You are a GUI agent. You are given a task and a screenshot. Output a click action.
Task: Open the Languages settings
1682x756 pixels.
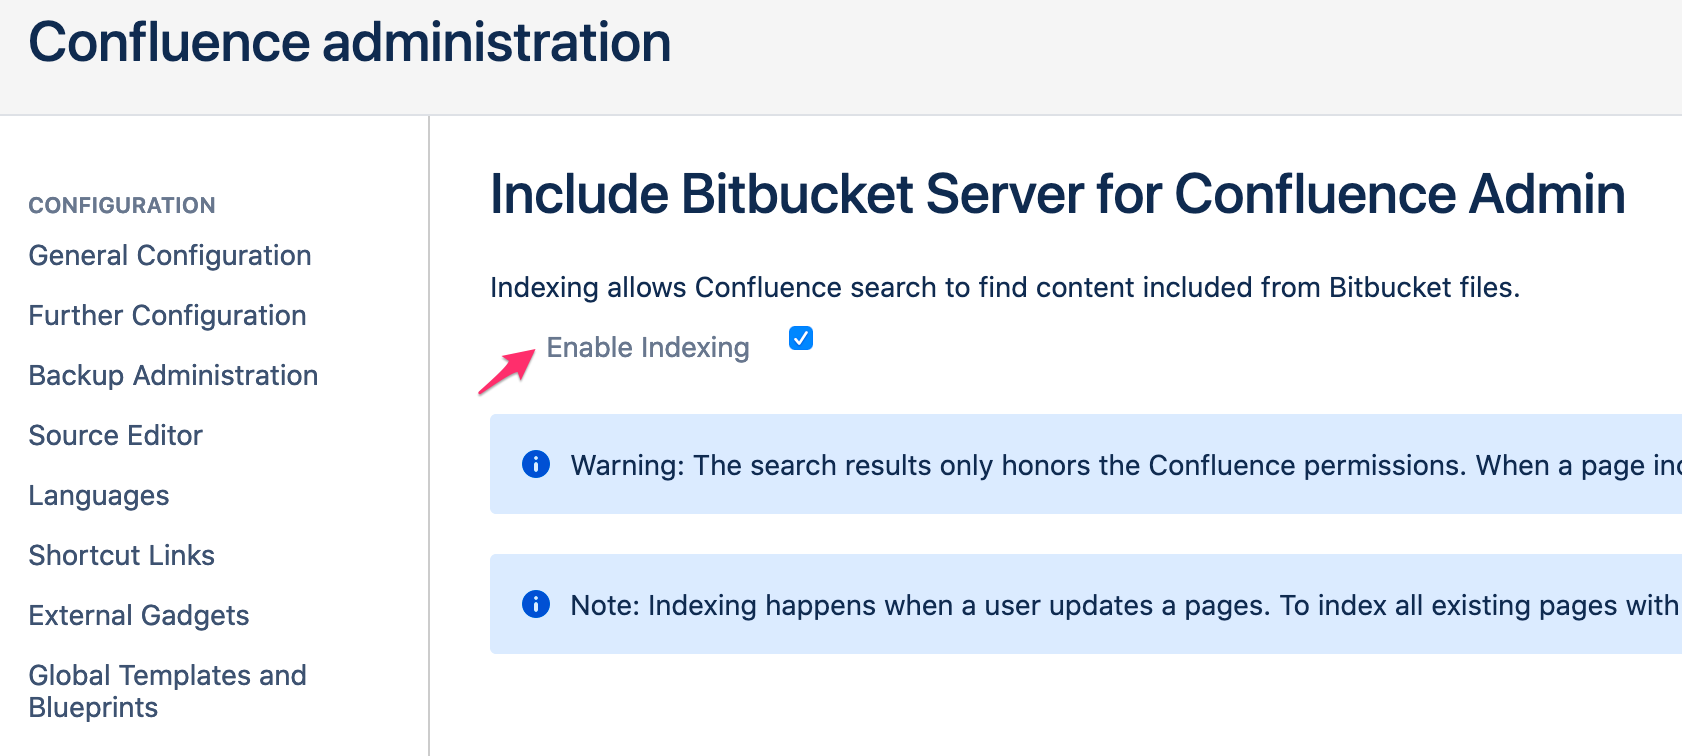pos(99,495)
